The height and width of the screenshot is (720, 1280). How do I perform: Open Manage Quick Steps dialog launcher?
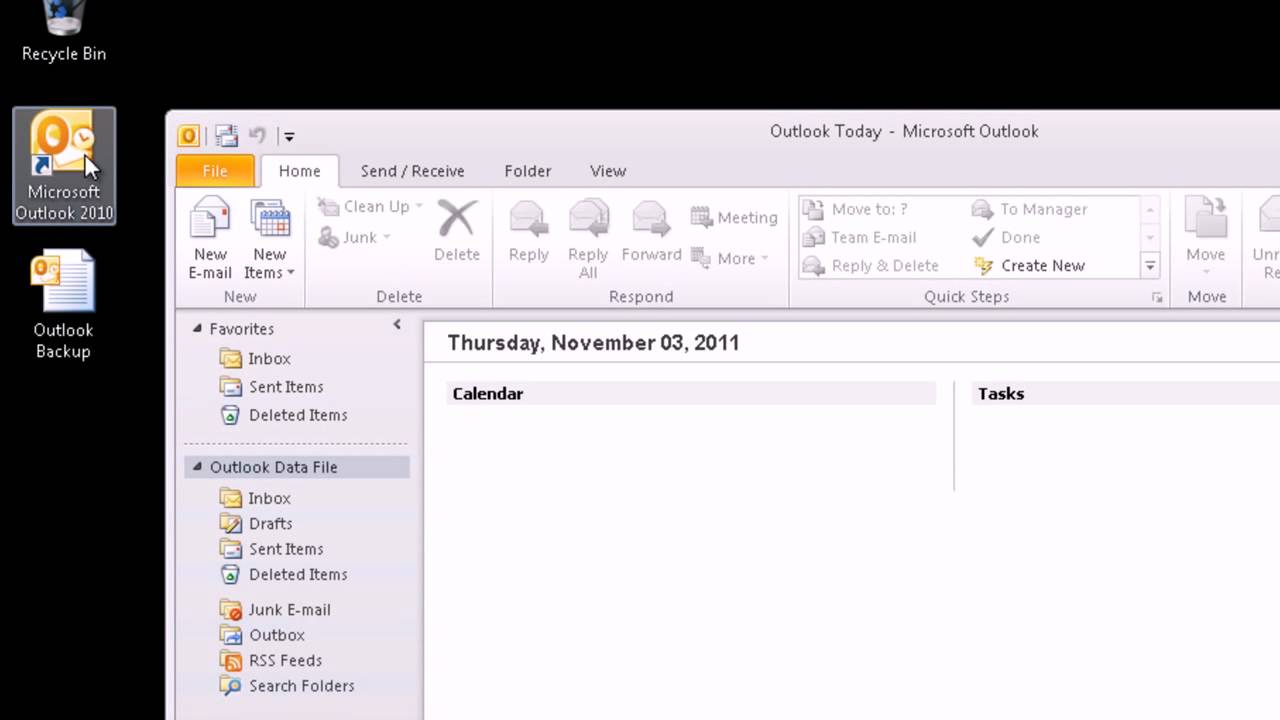(1157, 297)
